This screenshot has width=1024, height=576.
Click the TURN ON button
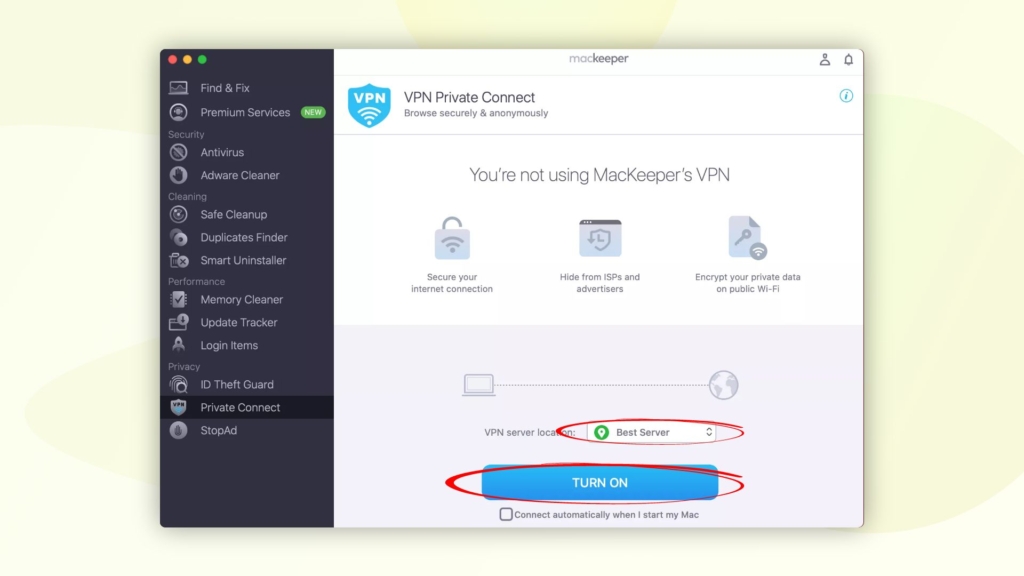(x=600, y=483)
